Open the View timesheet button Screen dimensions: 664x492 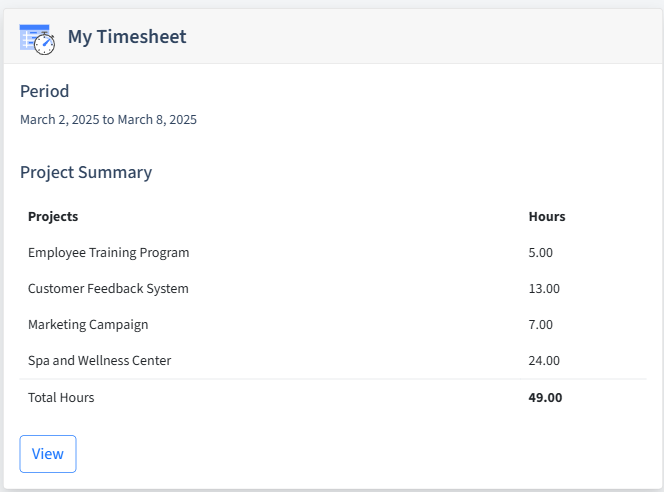pos(48,454)
